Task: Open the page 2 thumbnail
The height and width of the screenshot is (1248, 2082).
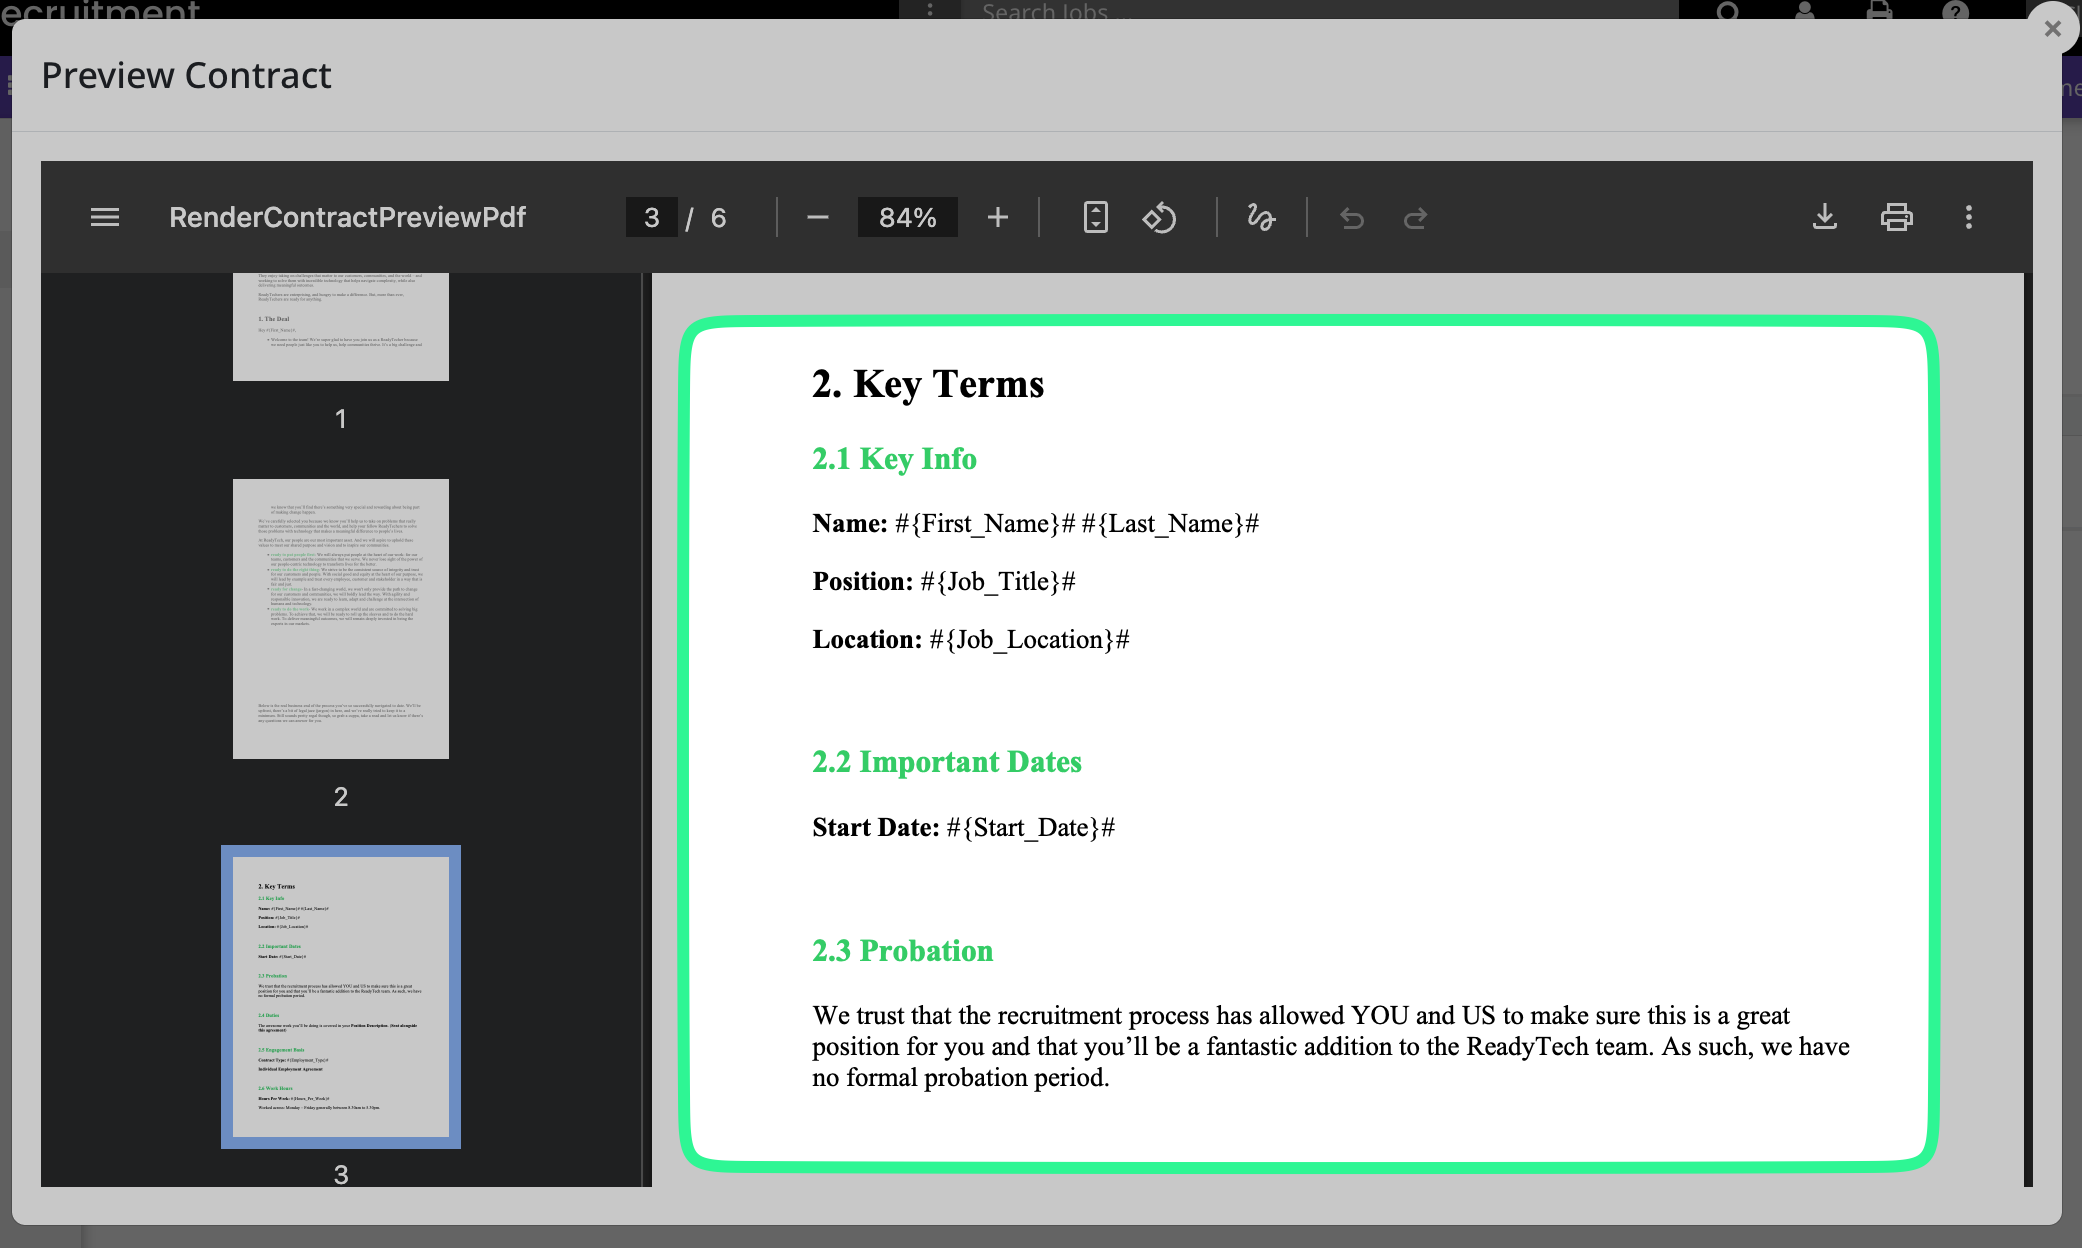Action: click(340, 618)
